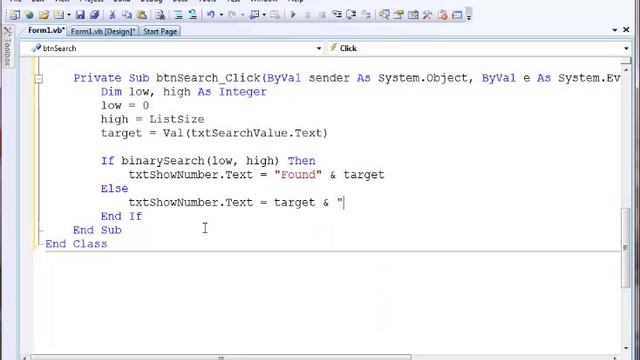
Task: Open Solution Explorer via toolbar icon
Action: click(384, 15)
